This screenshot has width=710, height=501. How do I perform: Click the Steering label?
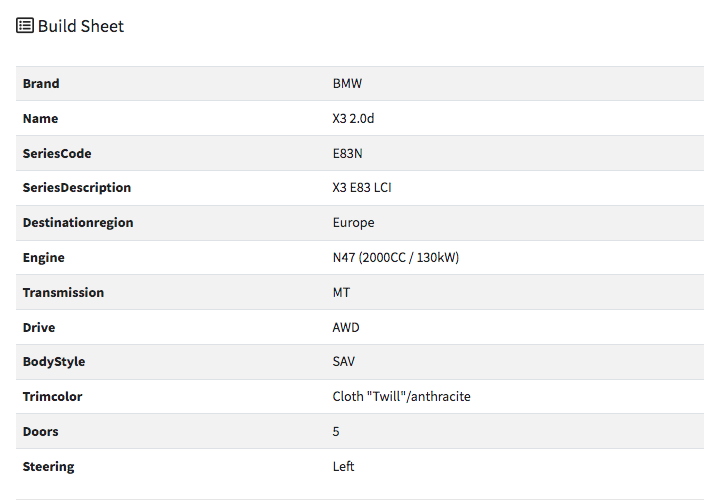48,467
